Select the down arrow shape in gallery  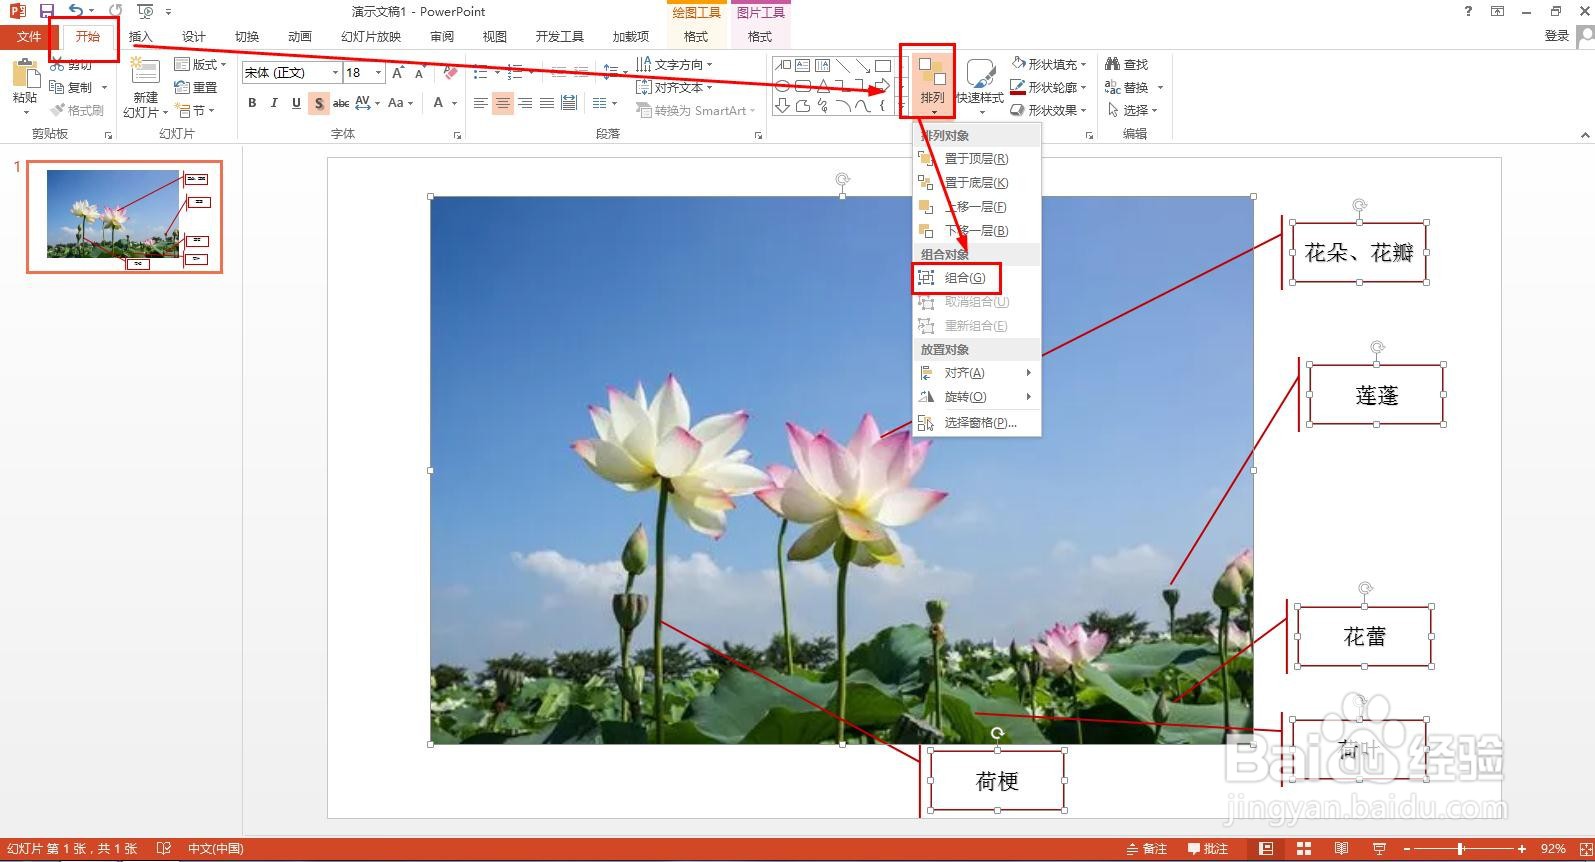click(x=783, y=105)
